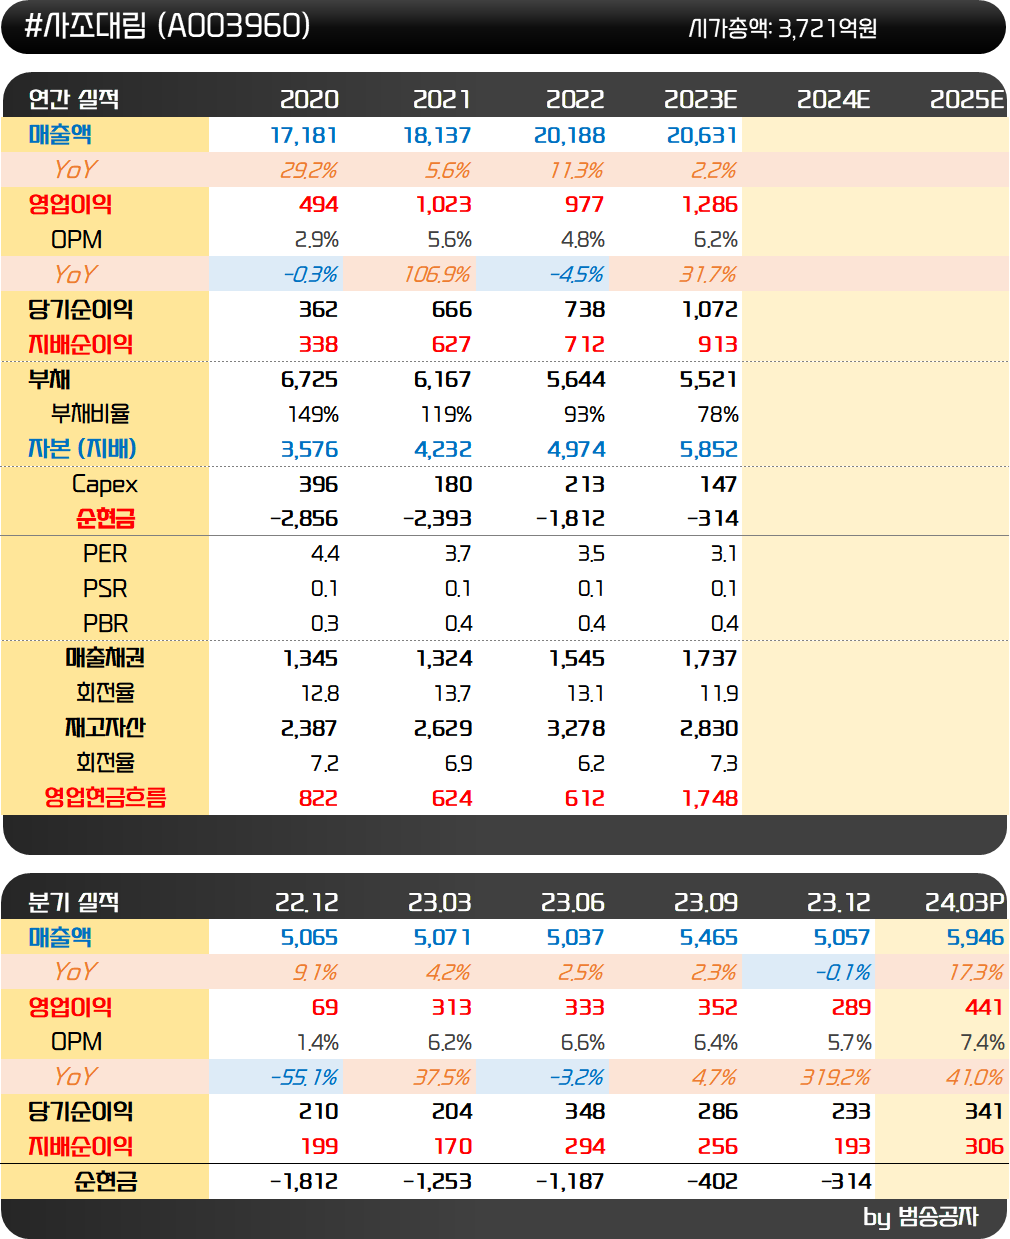Click the 2020 PER value 4.4
1010x1239 pixels.
325,553
